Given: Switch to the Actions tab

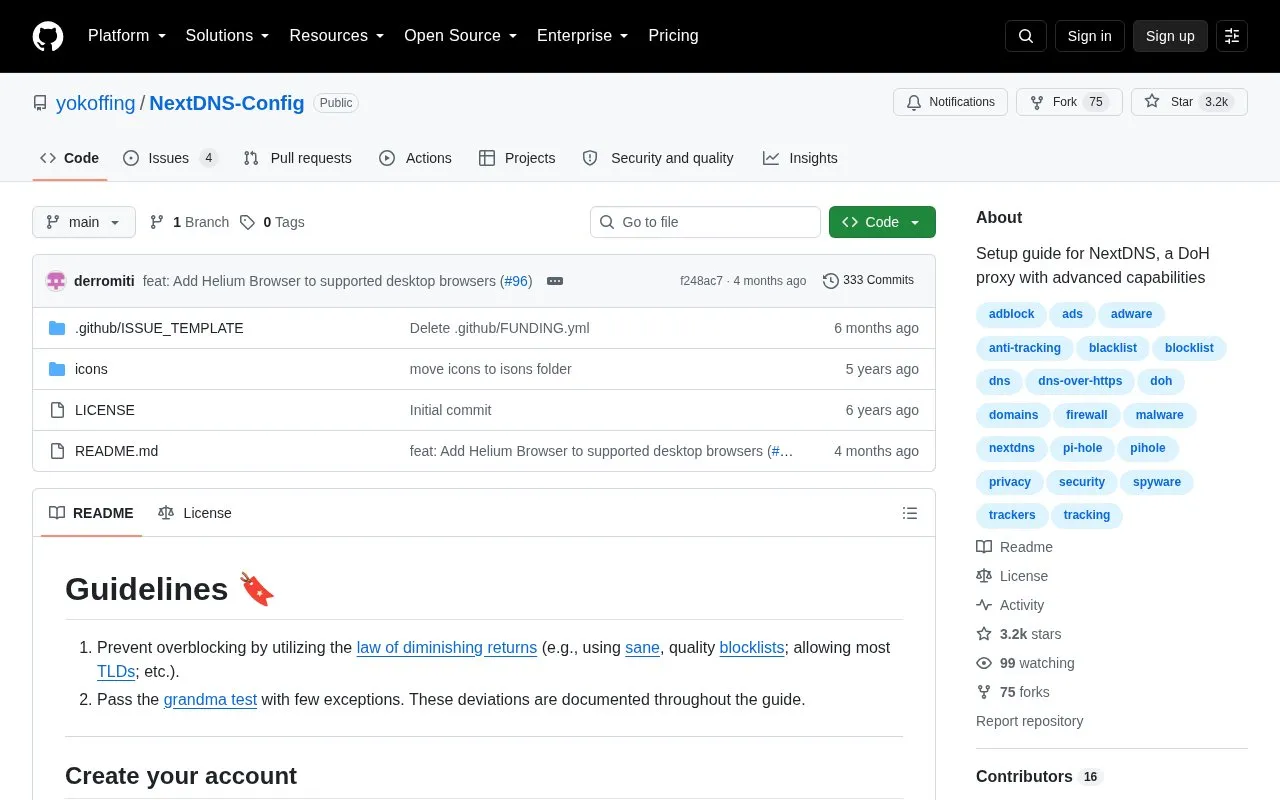Looking at the screenshot, I should coord(415,158).
